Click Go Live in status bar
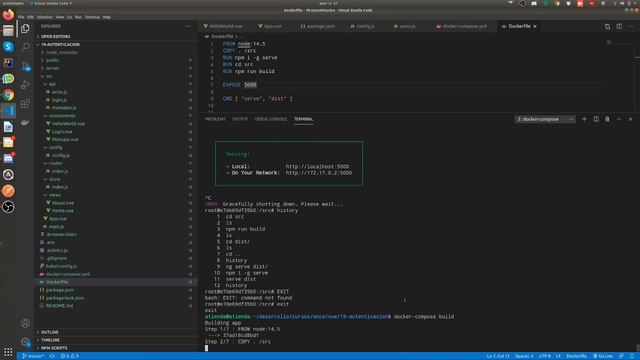 coord(603,356)
